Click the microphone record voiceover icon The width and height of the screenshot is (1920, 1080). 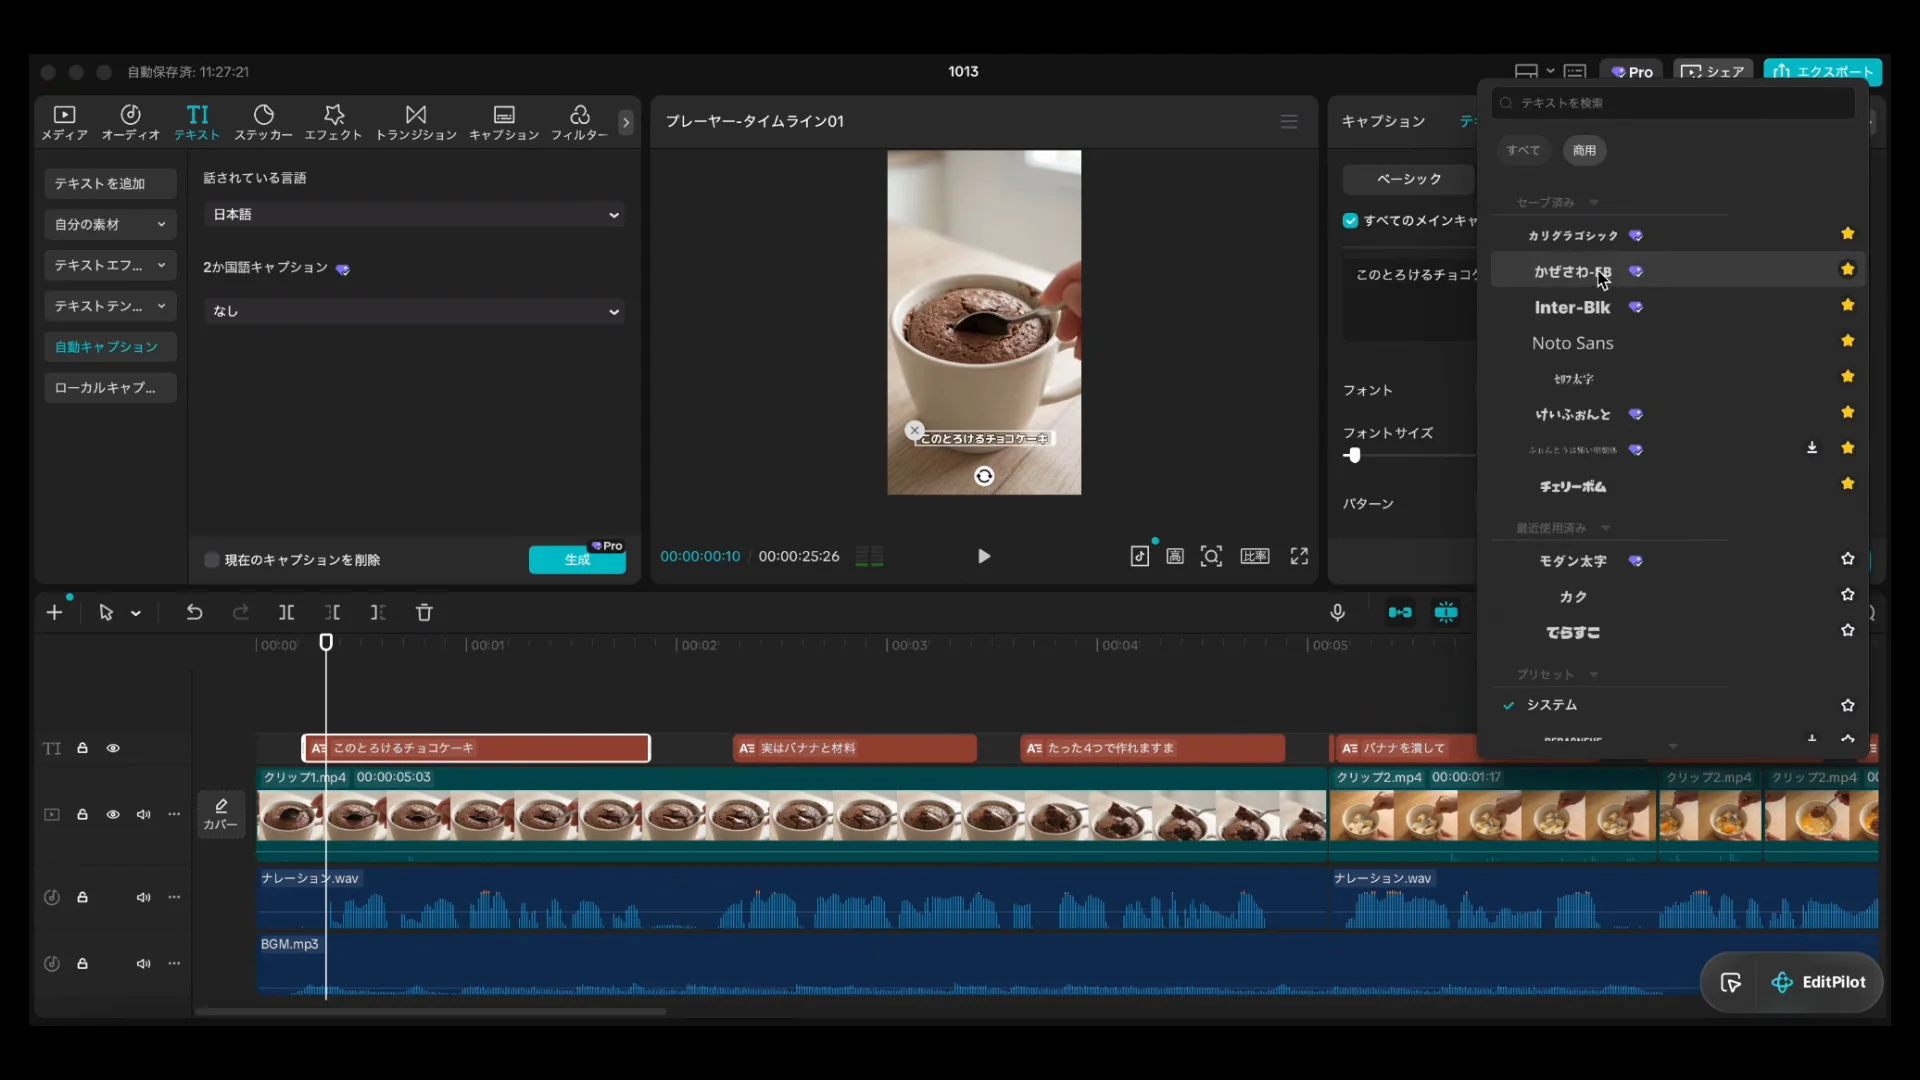(1337, 612)
